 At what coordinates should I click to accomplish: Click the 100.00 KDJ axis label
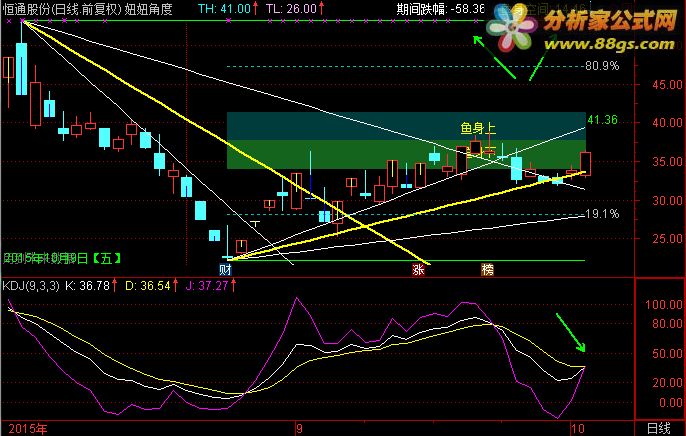point(664,305)
